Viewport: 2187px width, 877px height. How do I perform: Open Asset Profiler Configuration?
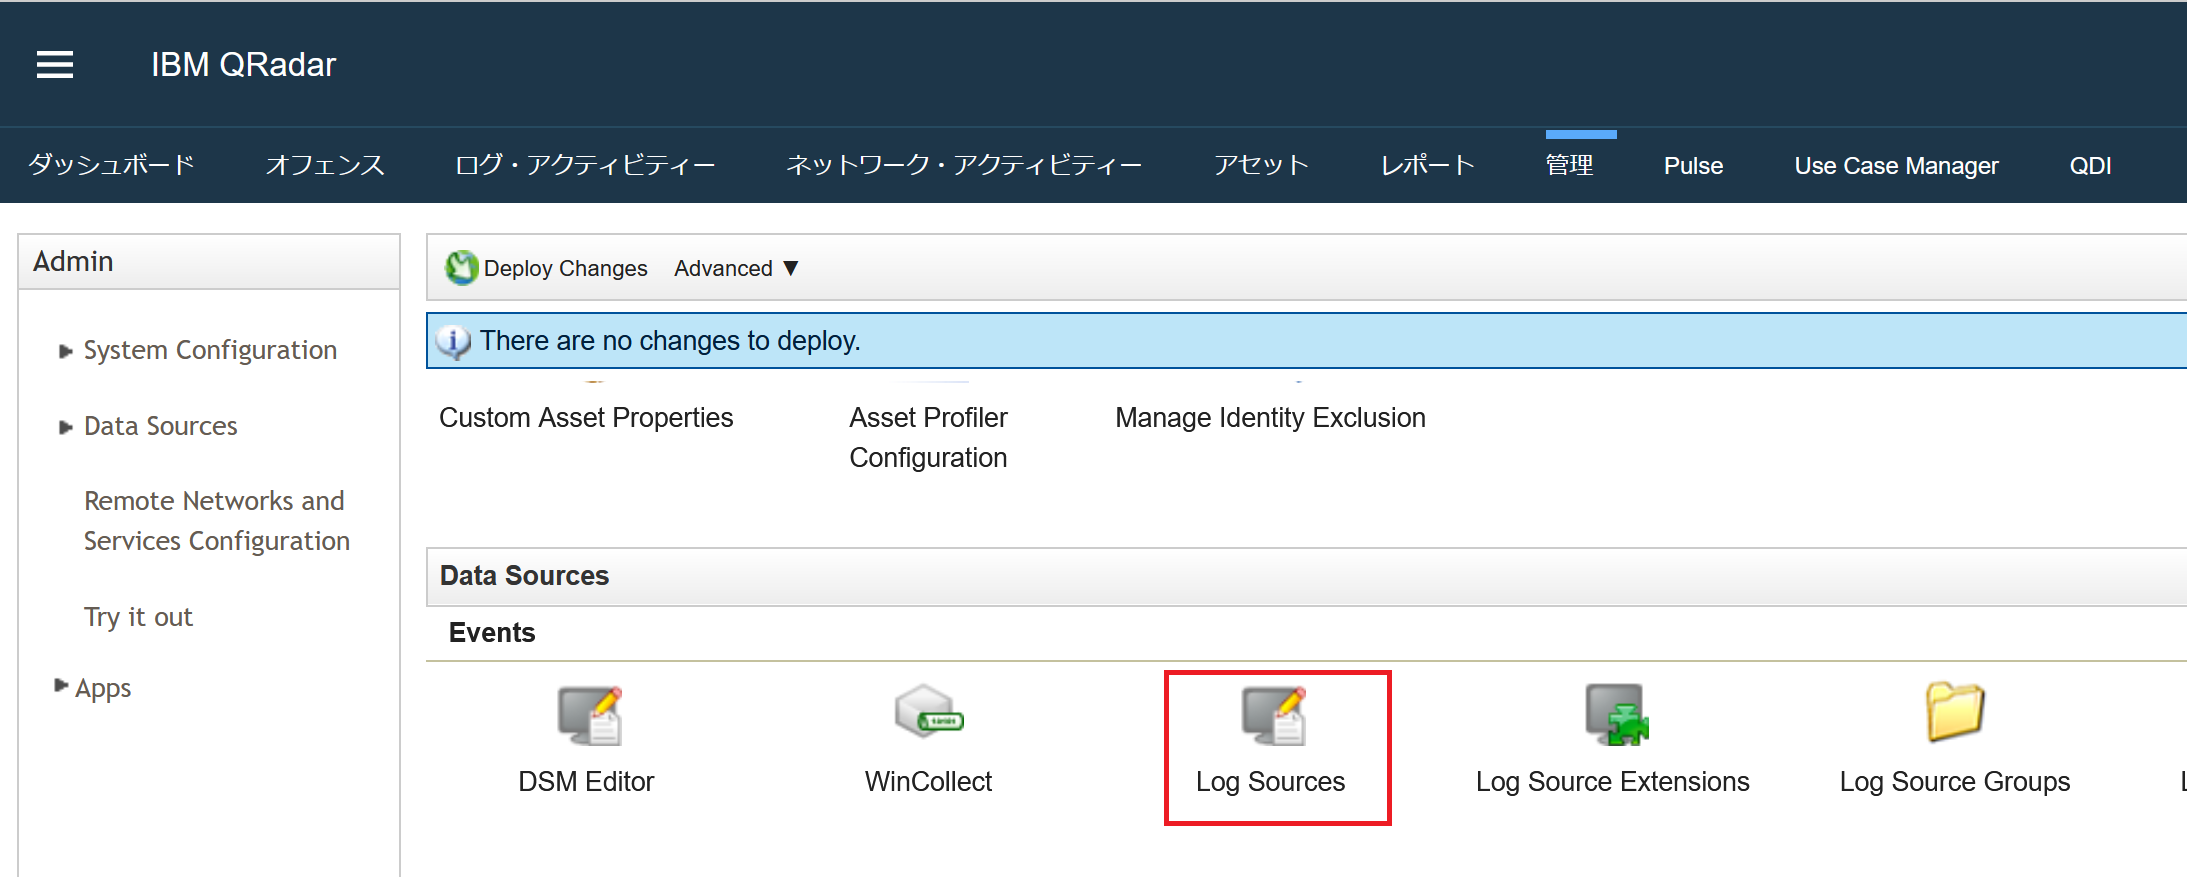tap(928, 438)
